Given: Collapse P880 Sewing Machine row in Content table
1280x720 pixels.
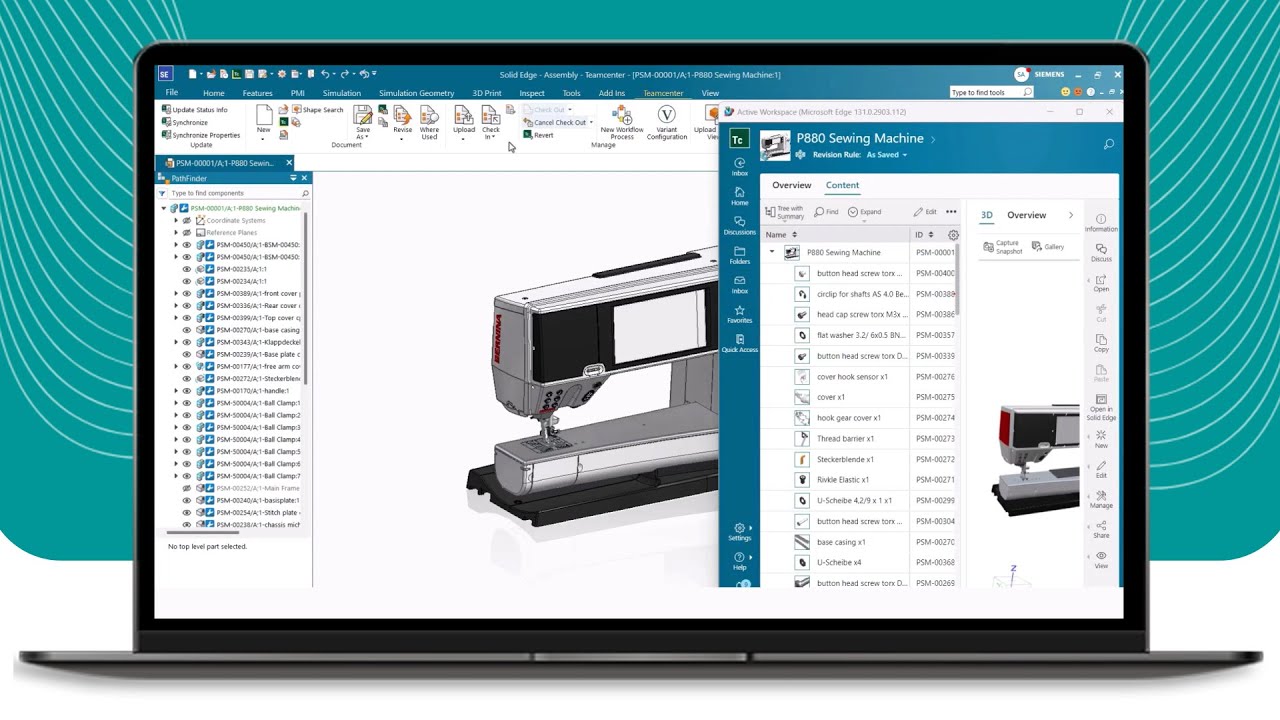Looking at the screenshot, I should (x=772, y=252).
